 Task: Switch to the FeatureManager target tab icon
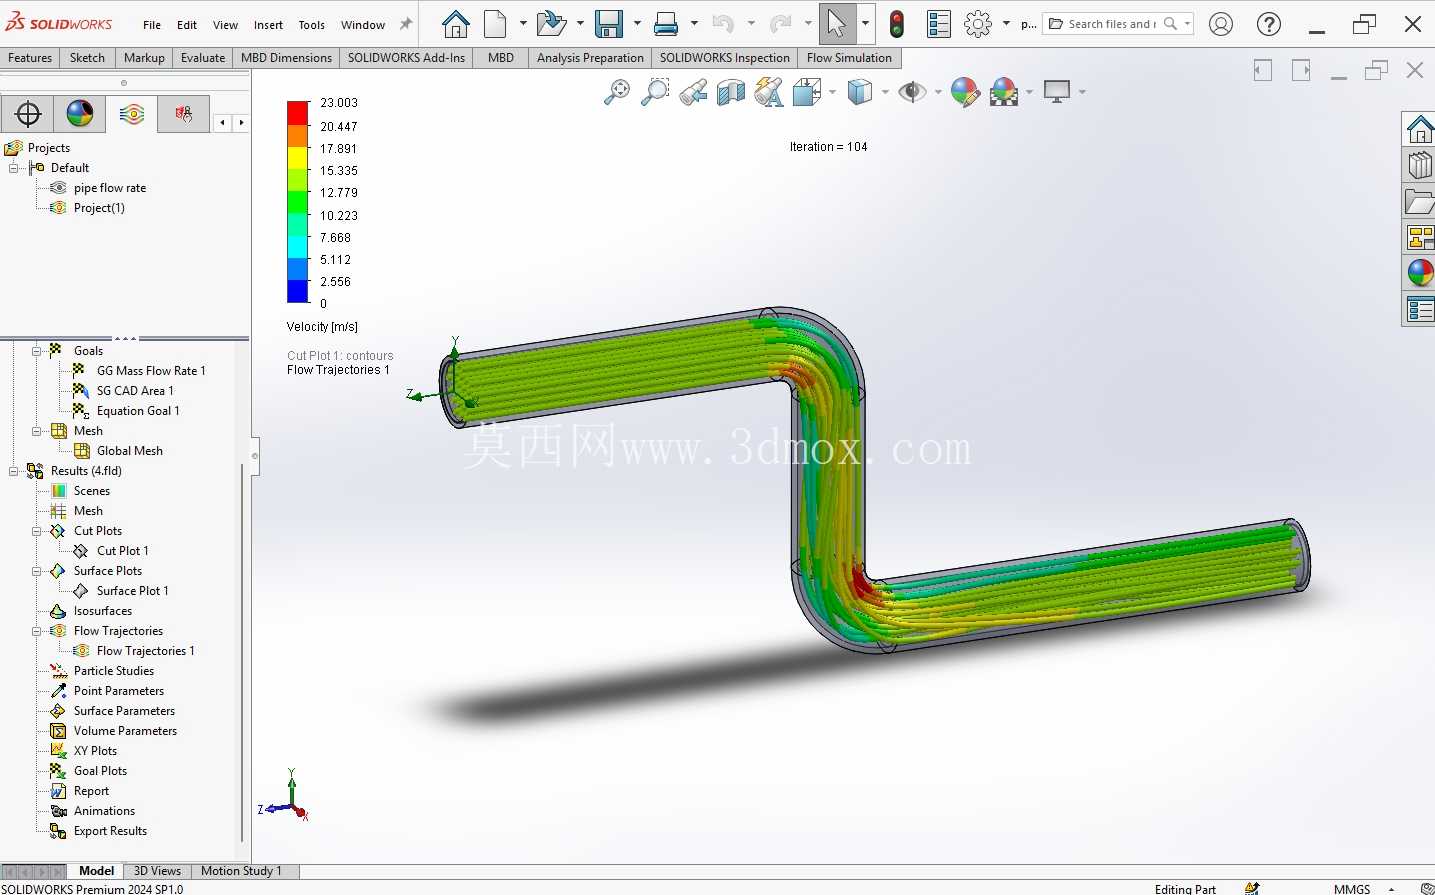28,114
